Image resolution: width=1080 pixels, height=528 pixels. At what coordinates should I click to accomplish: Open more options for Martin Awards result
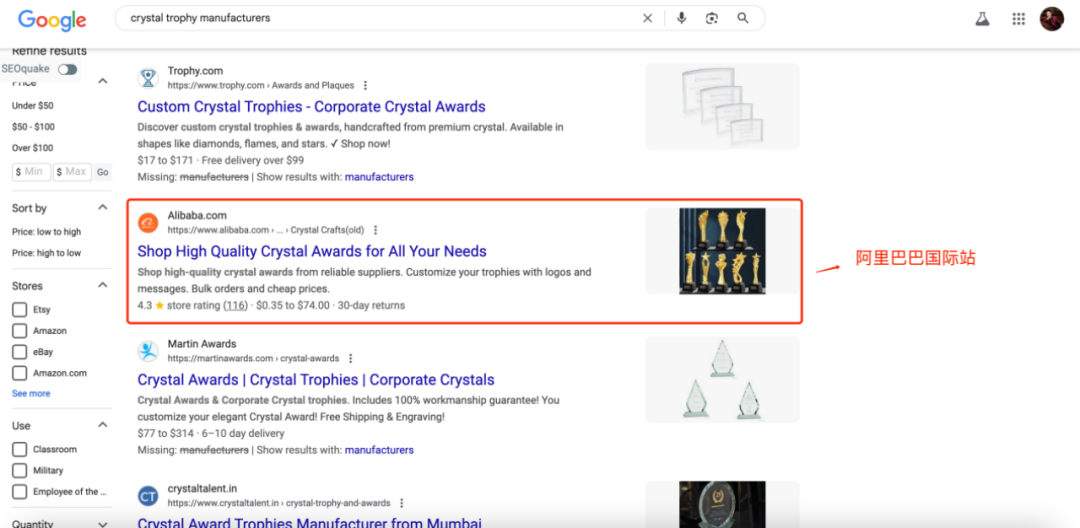(351, 359)
